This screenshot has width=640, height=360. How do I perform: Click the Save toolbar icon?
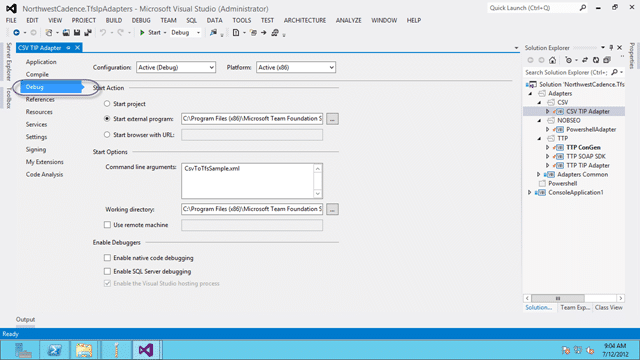click(x=77, y=33)
